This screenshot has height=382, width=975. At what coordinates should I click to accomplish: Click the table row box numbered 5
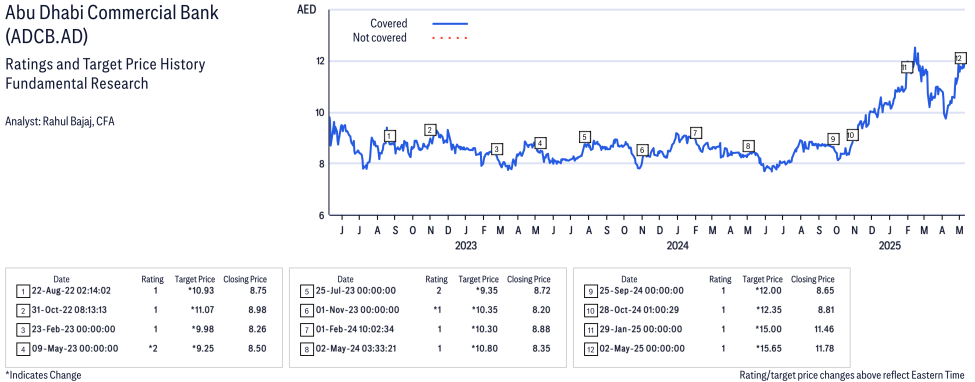pos(306,291)
